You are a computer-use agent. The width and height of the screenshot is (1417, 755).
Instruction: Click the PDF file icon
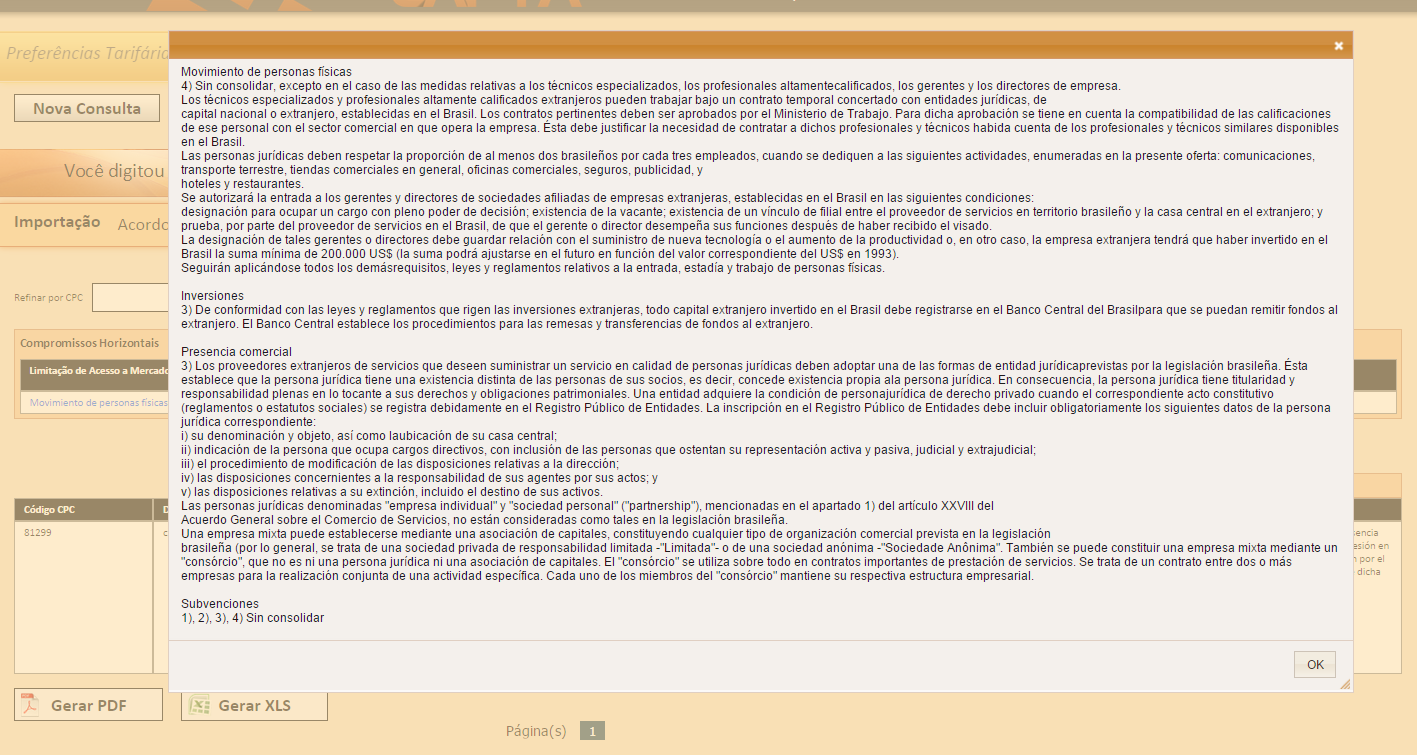[31, 705]
